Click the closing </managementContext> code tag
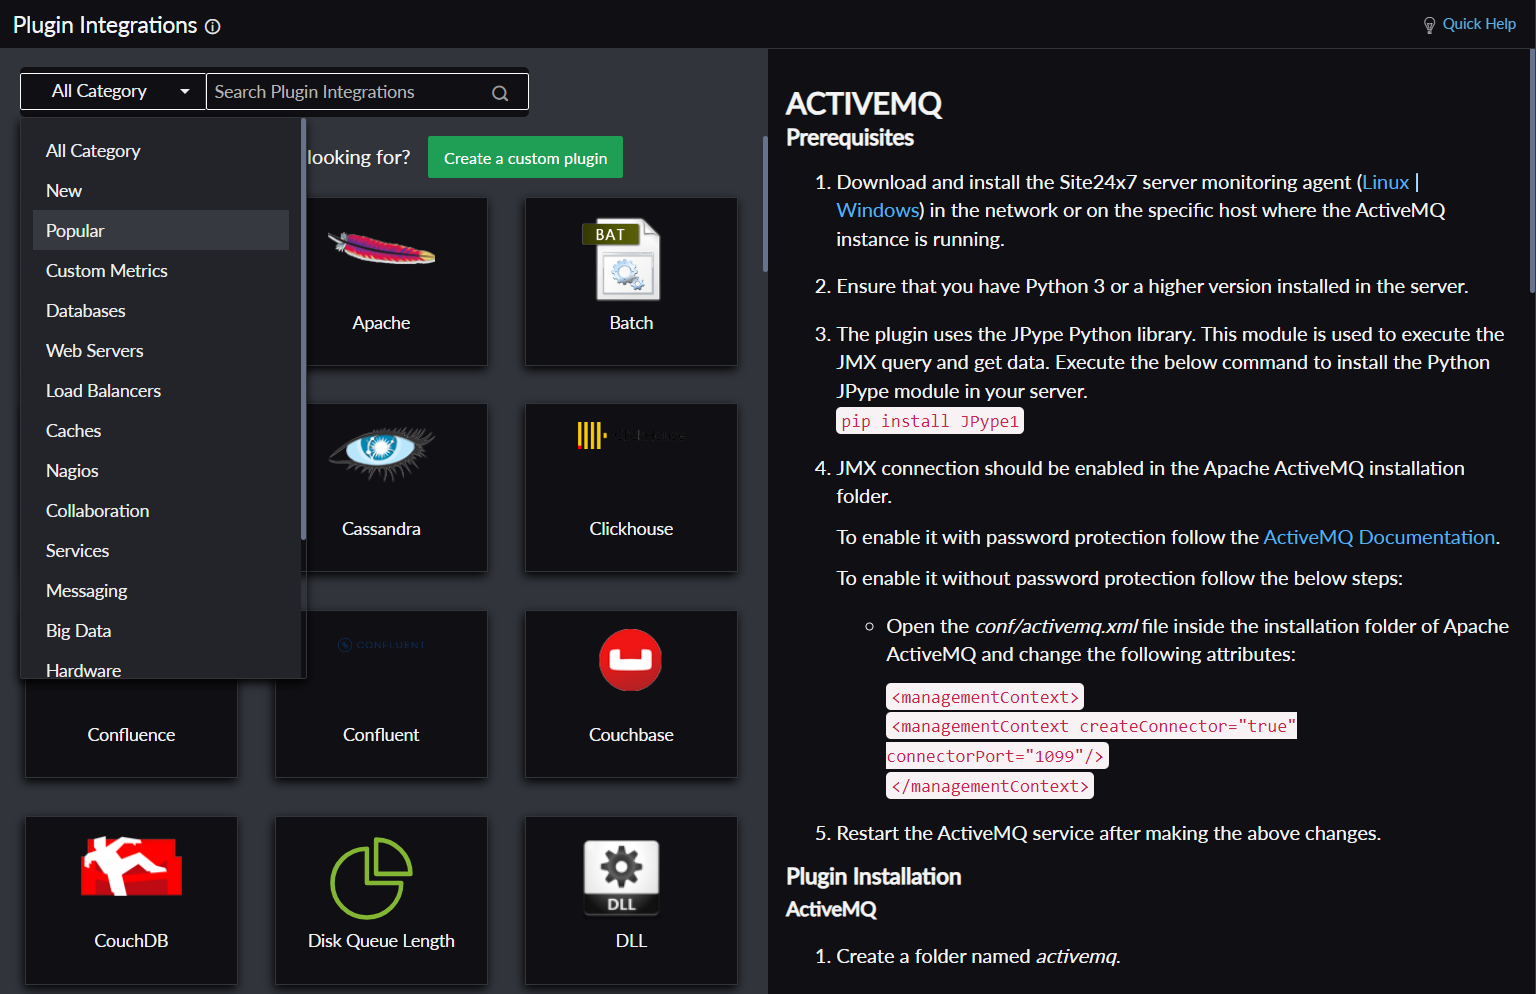The height and width of the screenshot is (994, 1536). [990, 786]
